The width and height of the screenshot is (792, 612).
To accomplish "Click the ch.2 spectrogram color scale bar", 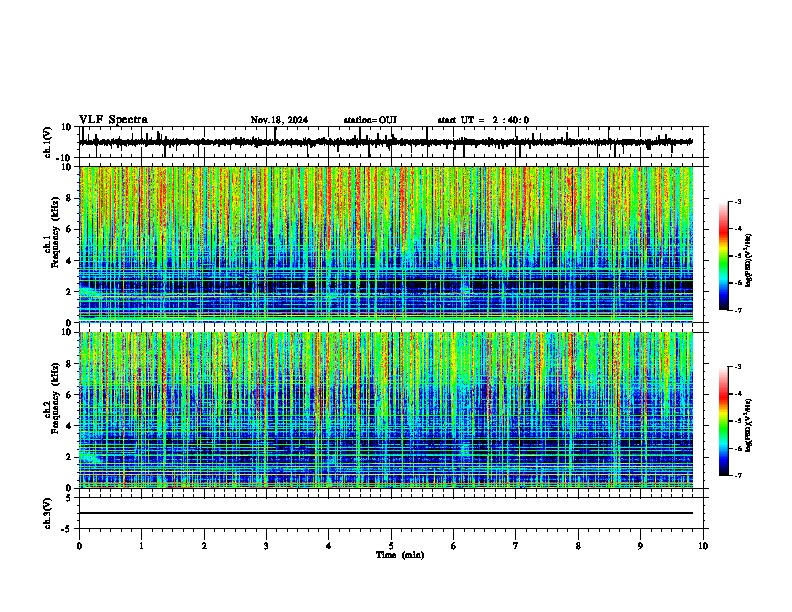I will [x=724, y=421].
